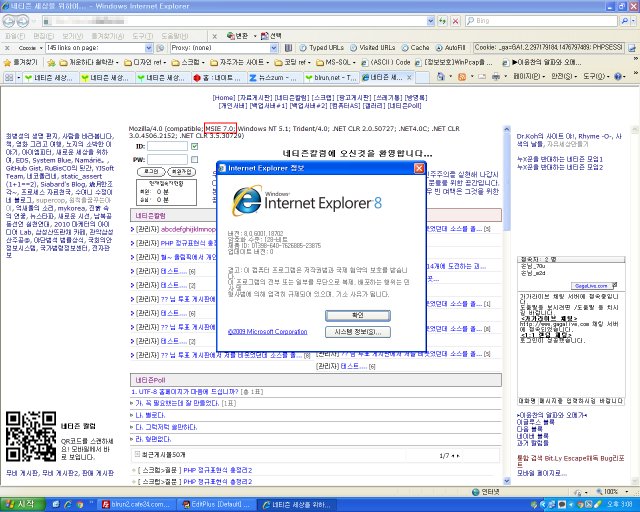Open the AutoFill toolbar item

pyautogui.click(x=450, y=48)
